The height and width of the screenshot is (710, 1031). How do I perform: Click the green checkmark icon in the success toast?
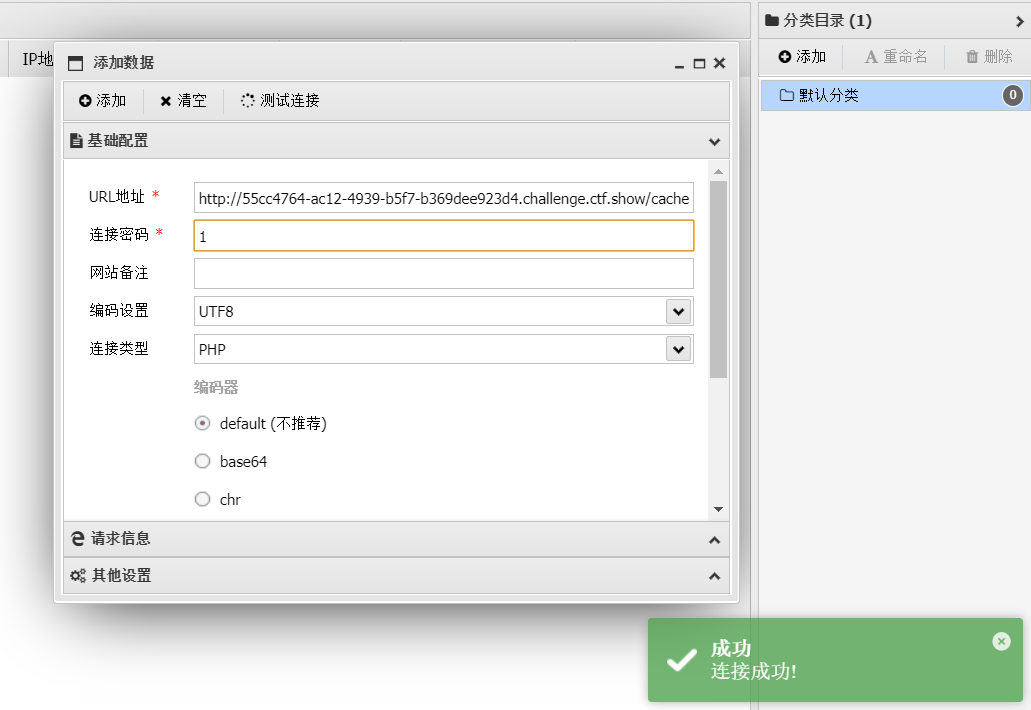(681, 659)
